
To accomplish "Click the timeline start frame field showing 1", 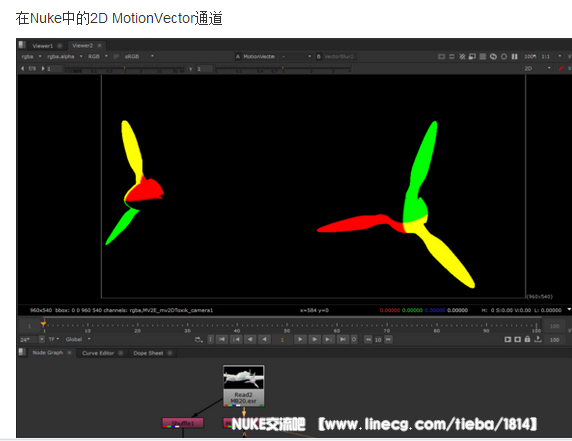I will [x=29, y=326].
